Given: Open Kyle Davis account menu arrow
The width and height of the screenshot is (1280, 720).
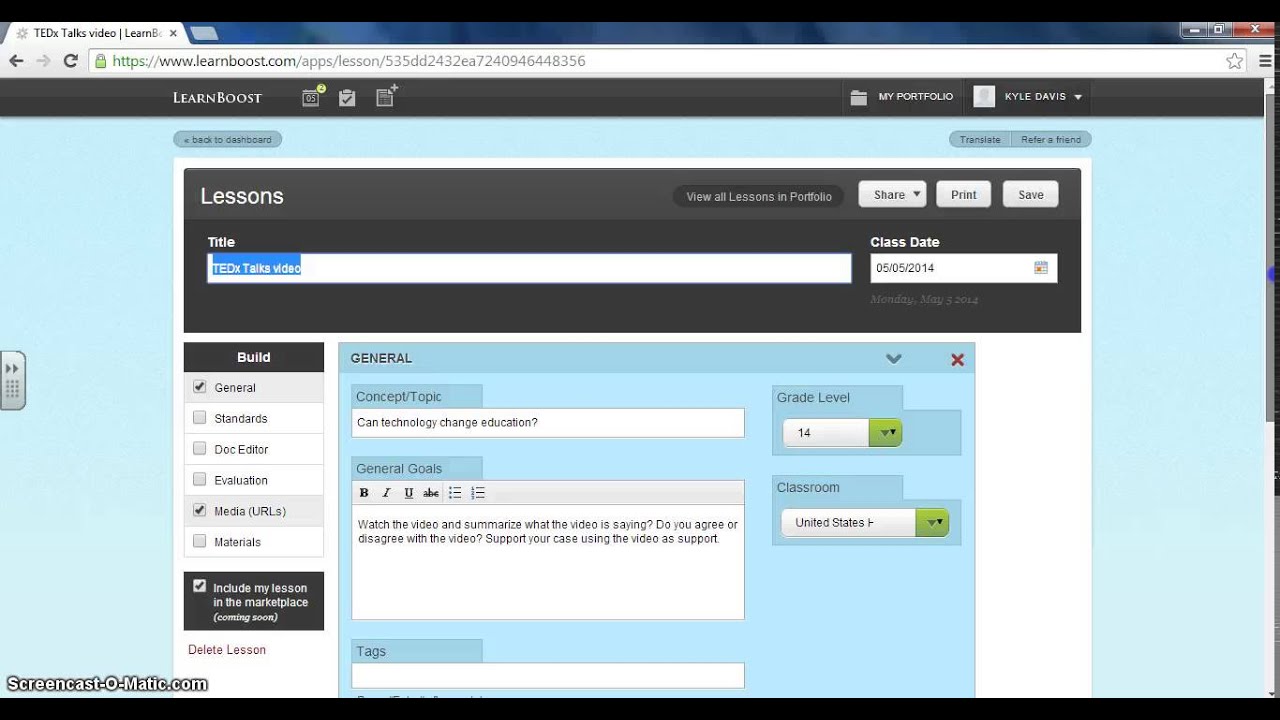Looking at the screenshot, I should [1078, 97].
